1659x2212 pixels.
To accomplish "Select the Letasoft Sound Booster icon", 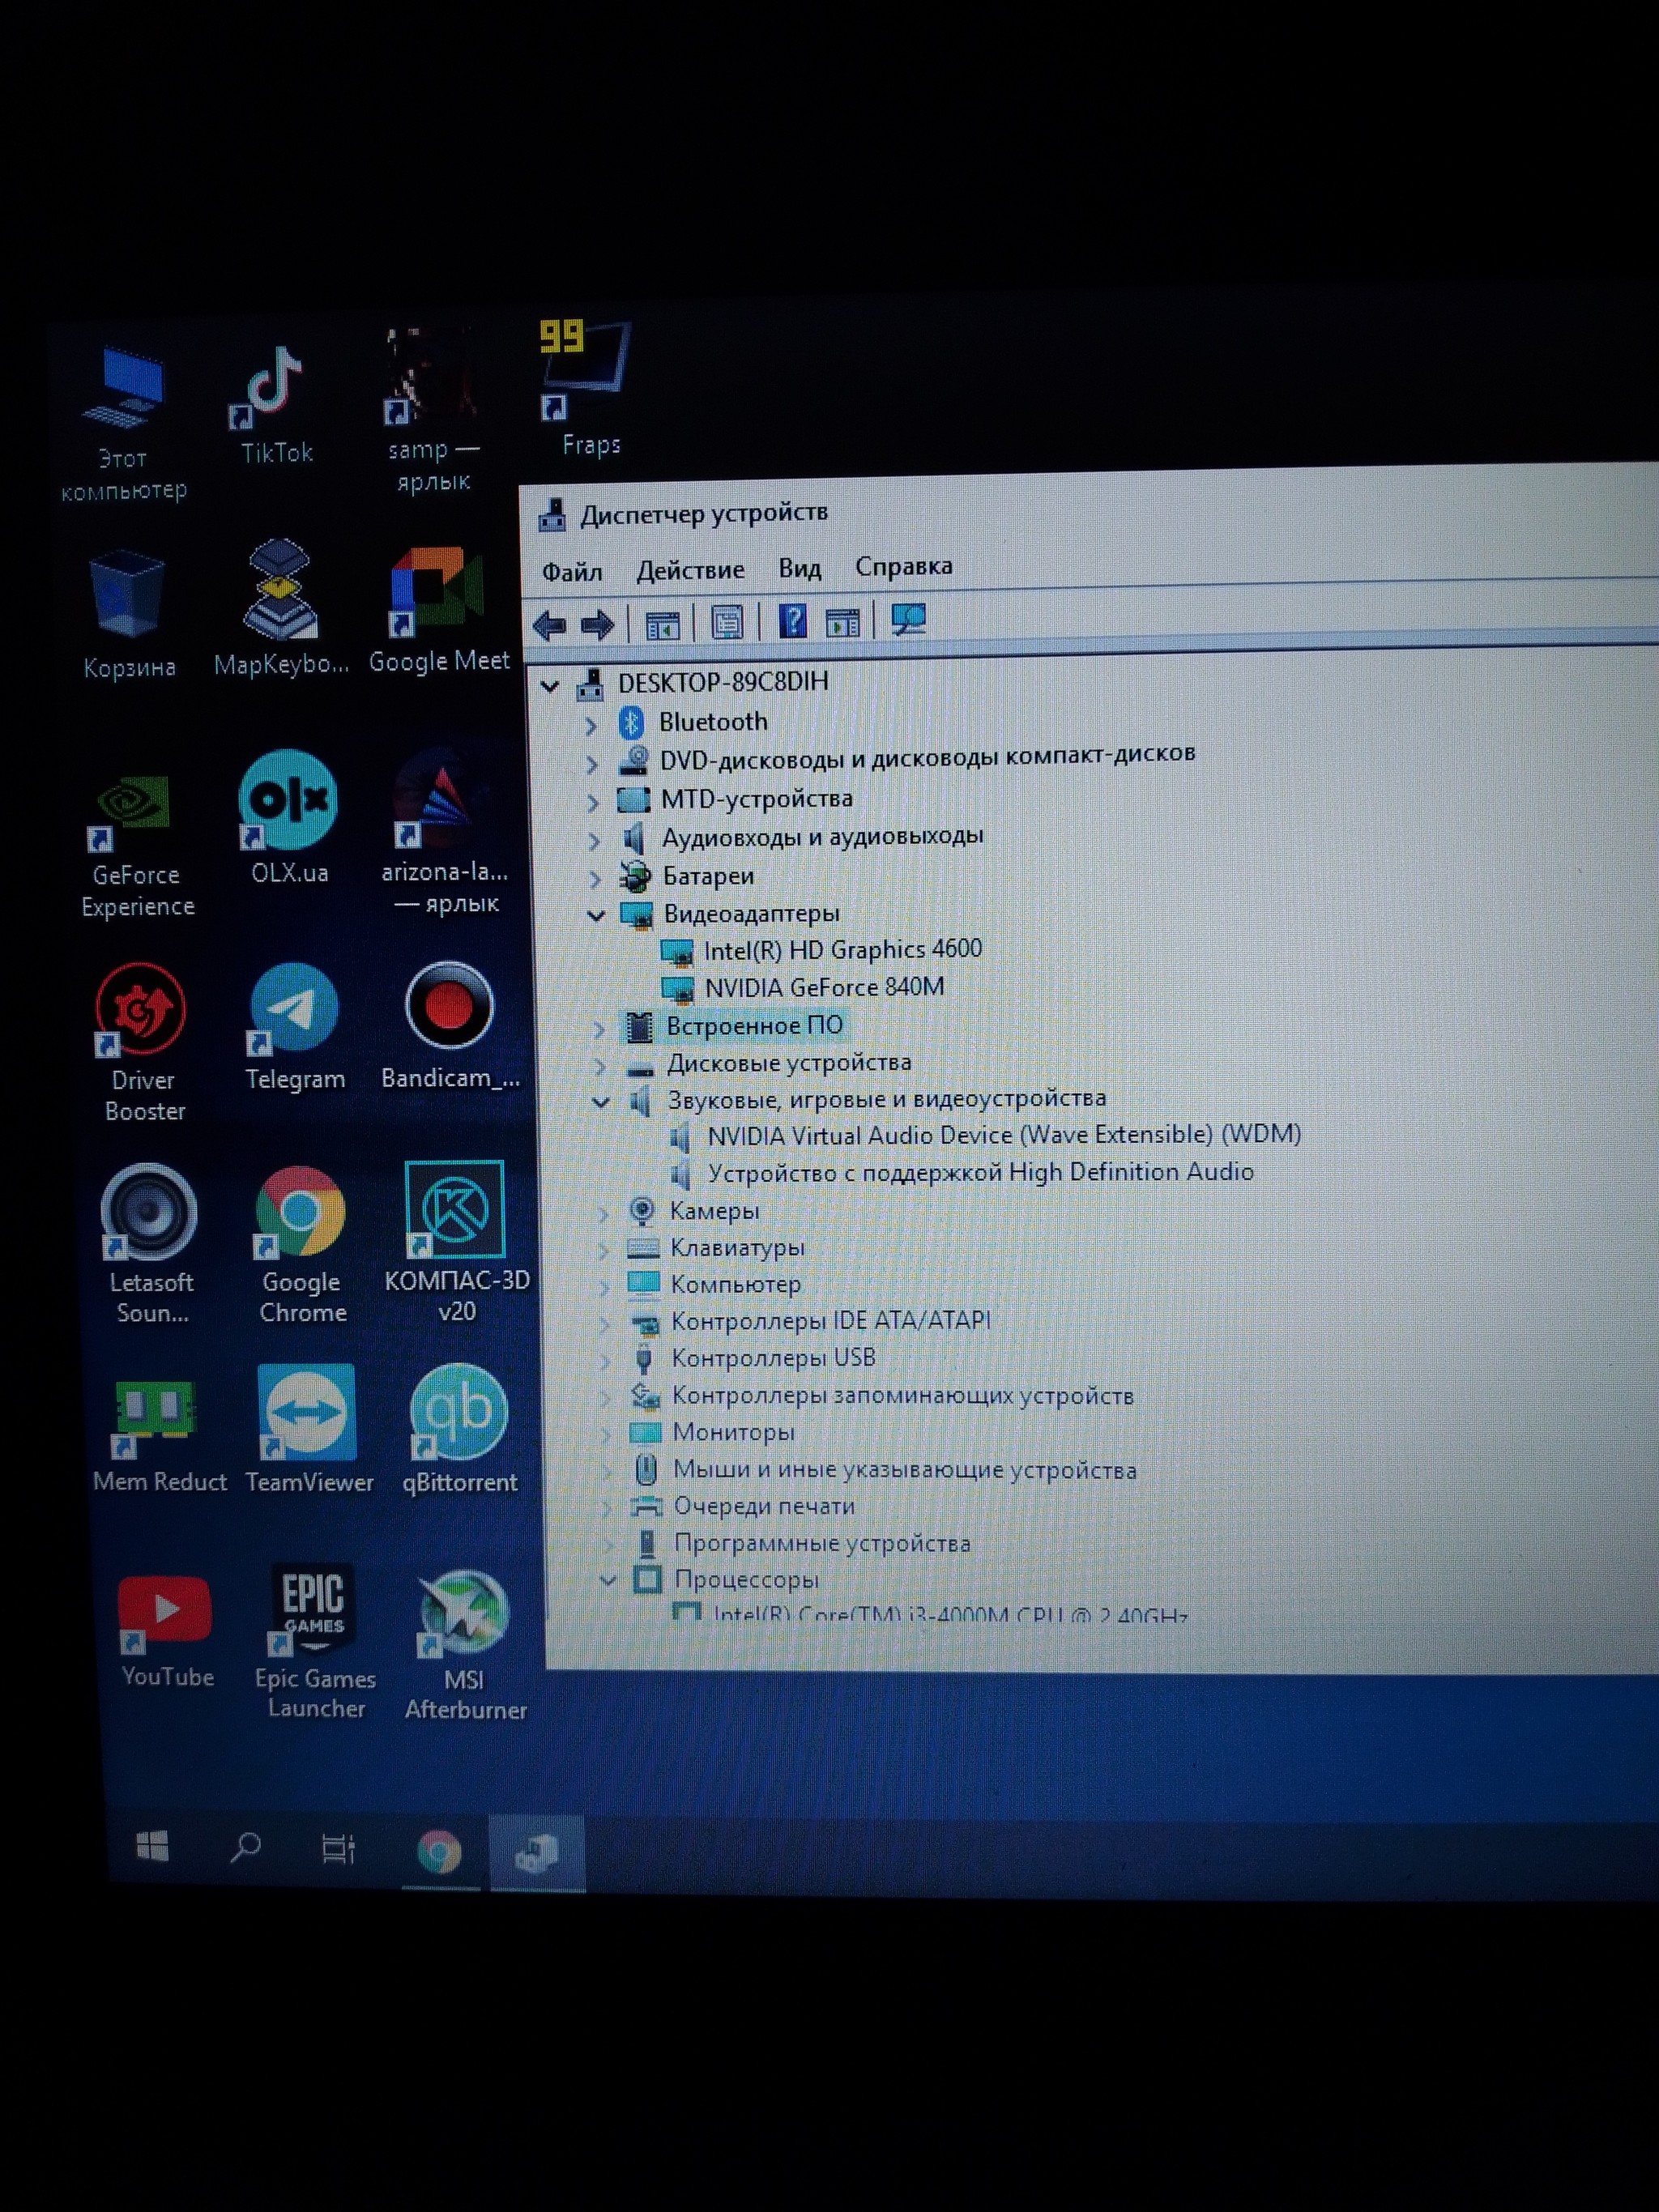I will (x=150, y=1243).
